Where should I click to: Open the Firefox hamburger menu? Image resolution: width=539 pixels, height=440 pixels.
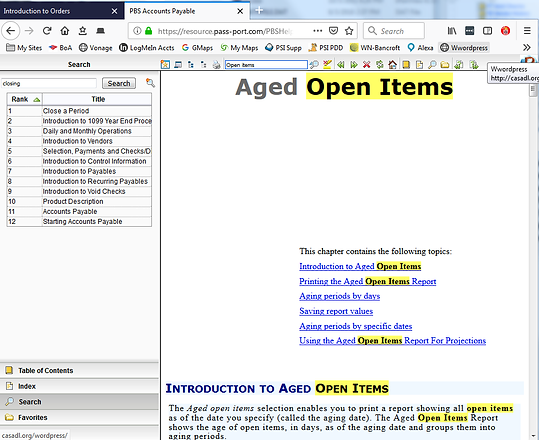pos(527,31)
